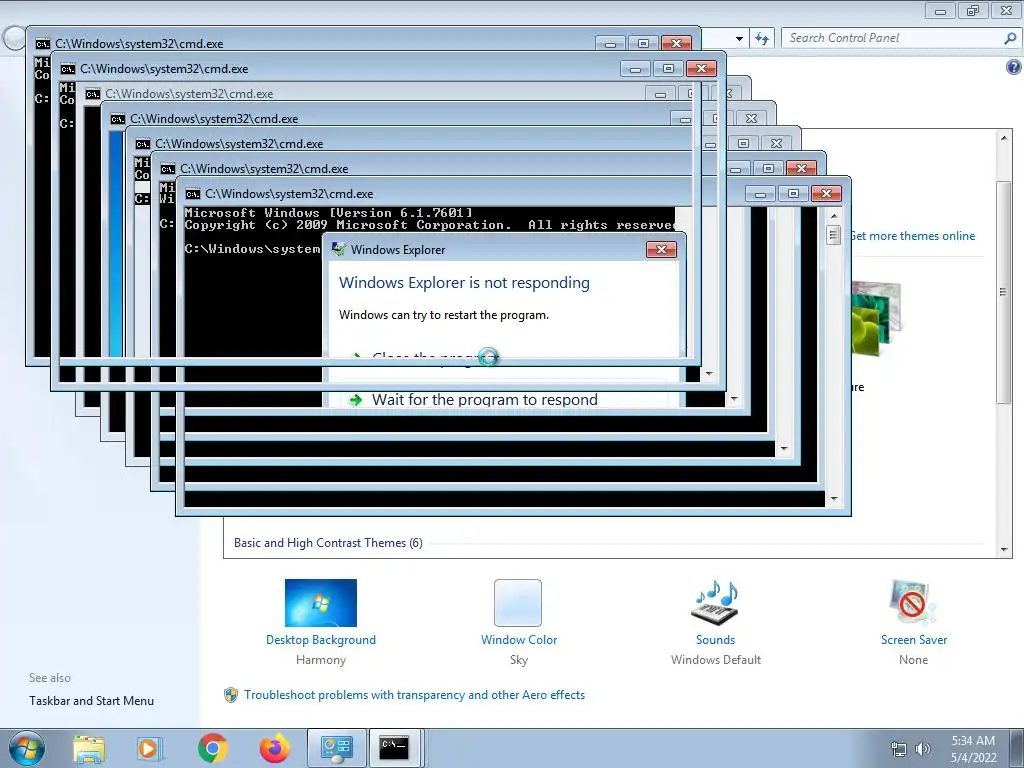Click the themes list scroll down arrow
This screenshot has height=768, width=1024.
[x=1004, y=551]
